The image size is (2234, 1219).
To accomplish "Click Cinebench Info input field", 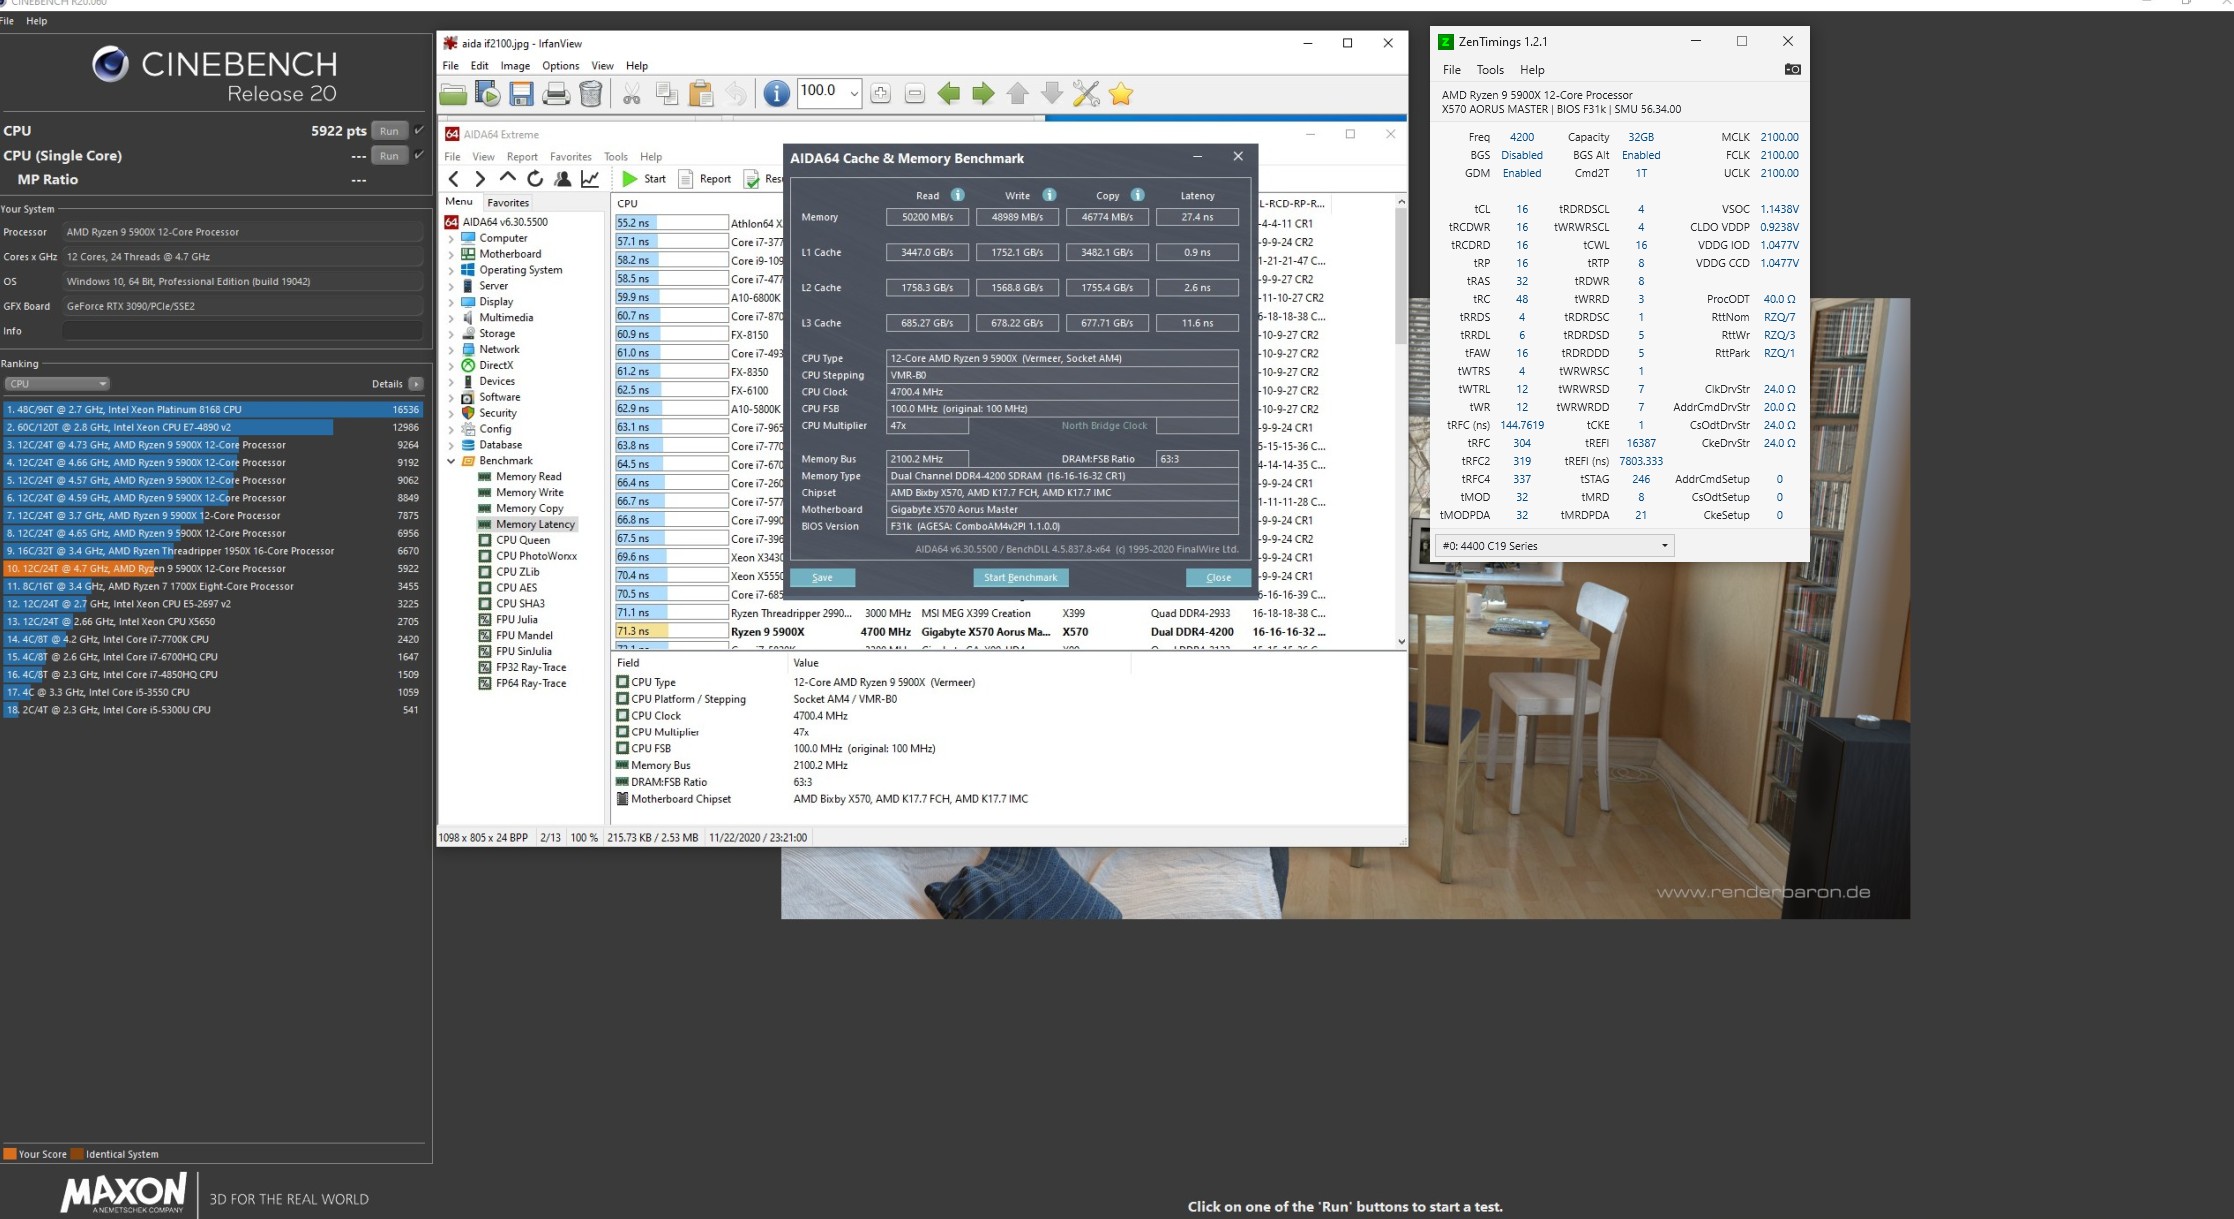I will click(x=243, y=331).
